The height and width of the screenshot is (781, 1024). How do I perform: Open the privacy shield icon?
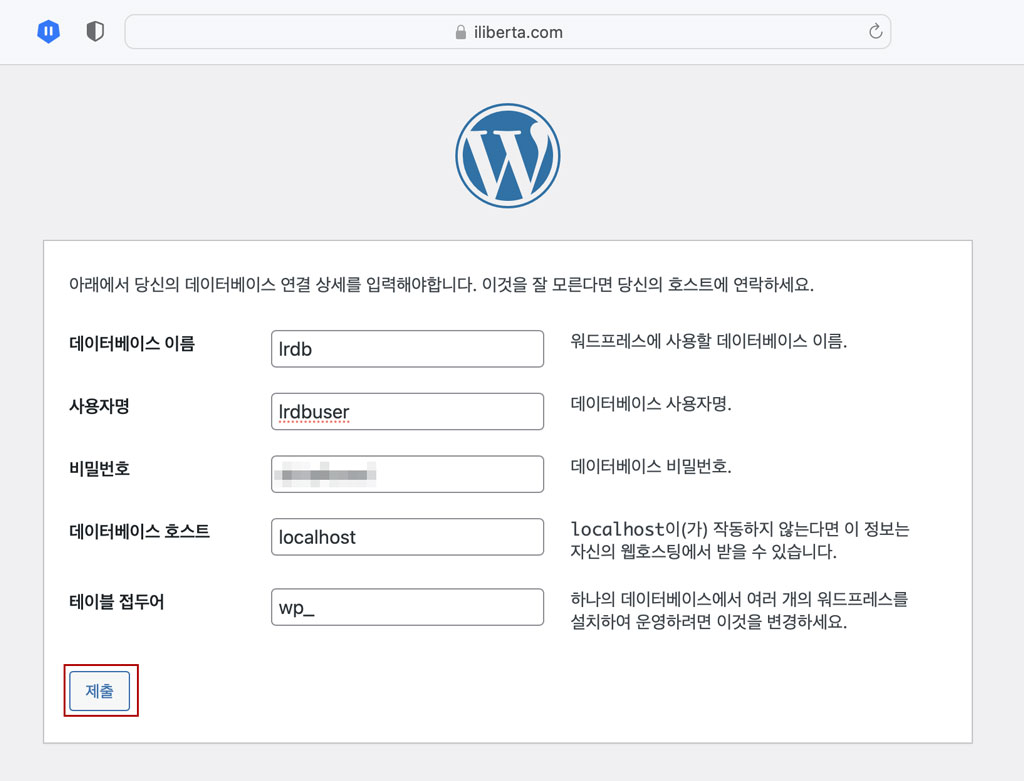point(95,31)
